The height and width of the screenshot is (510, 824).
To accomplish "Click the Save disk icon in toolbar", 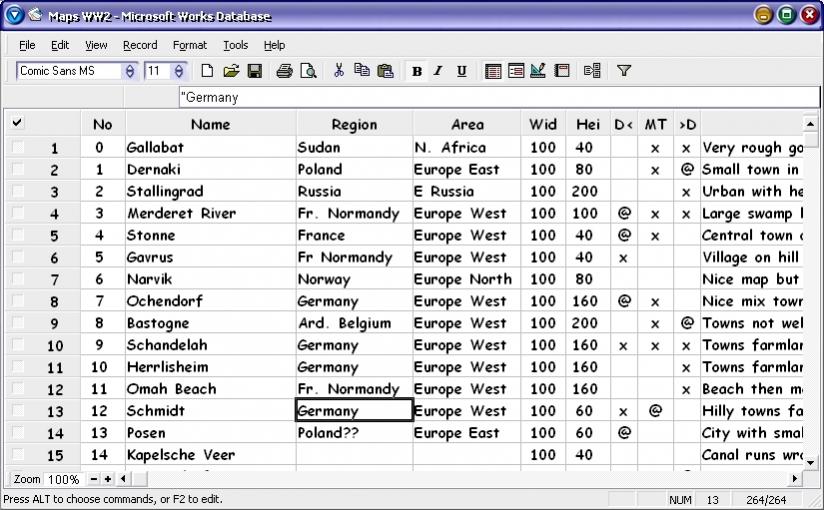I will 254,71.
